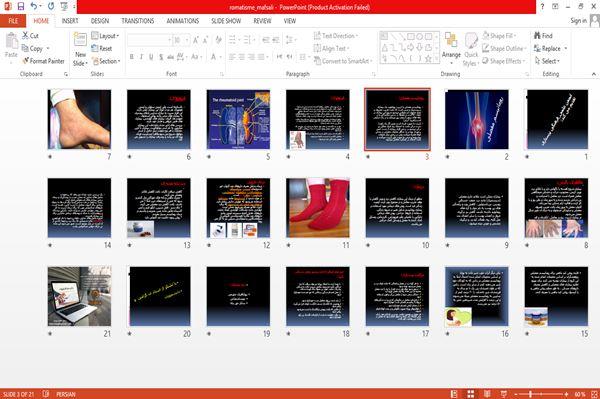The image size is (600, 399).
Task: Expand the Section dropdown
Action: tap(106, 61)
